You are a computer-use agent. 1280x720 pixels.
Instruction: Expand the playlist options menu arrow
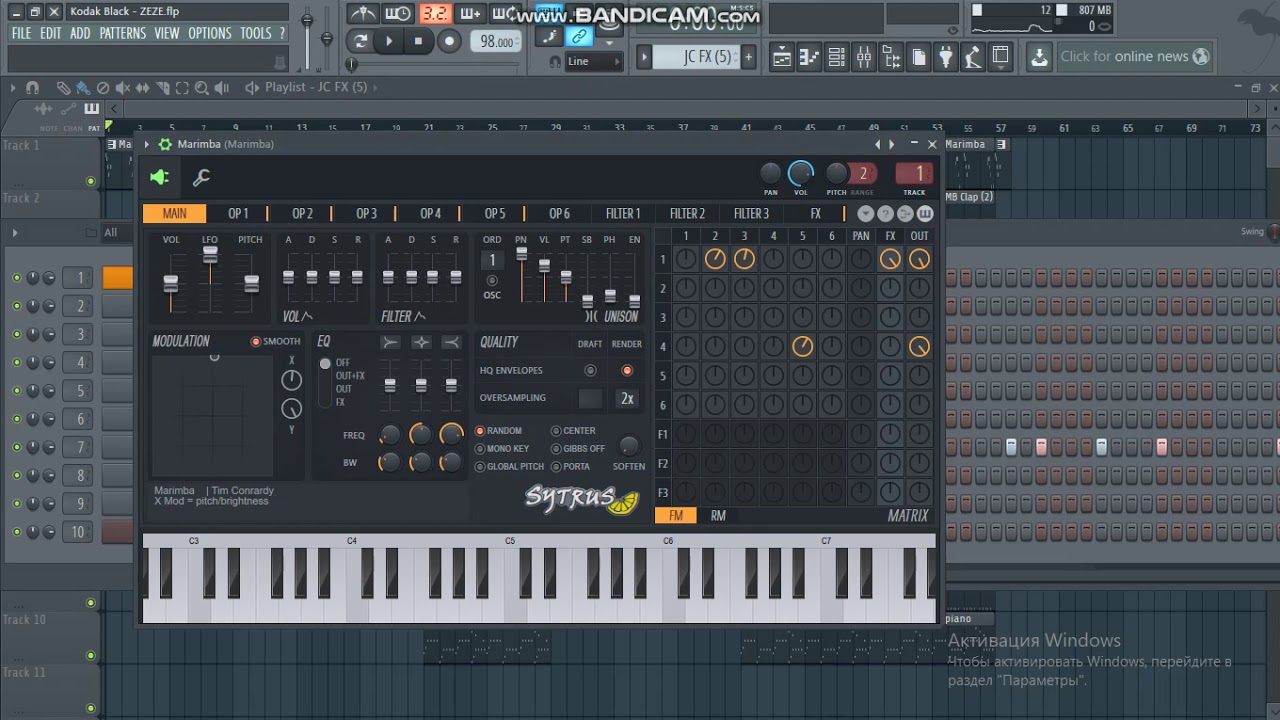15,88
